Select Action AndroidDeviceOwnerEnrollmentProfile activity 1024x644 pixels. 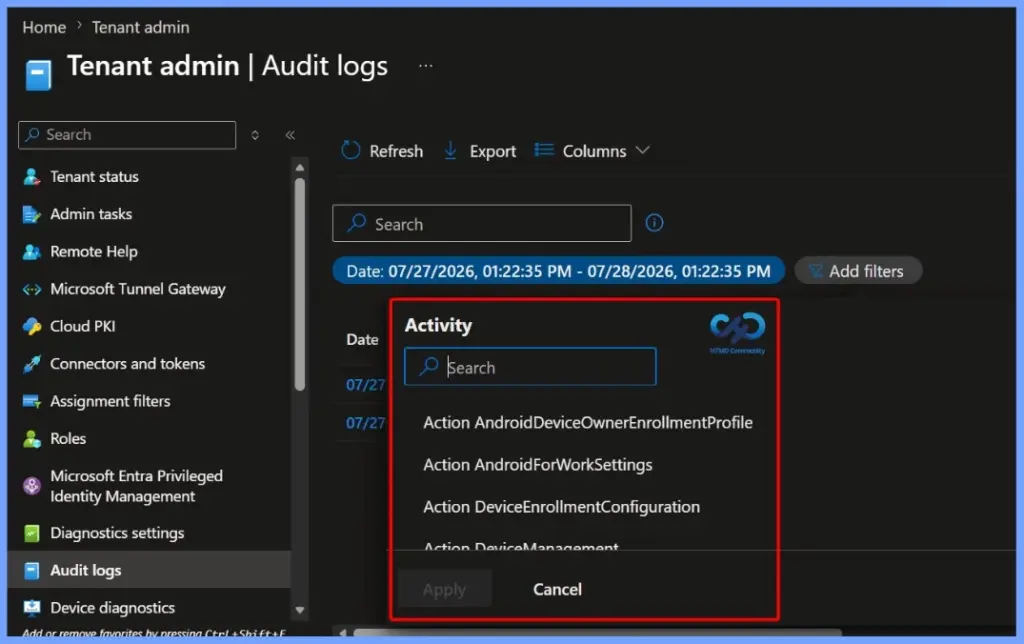(x=588, y=423)
